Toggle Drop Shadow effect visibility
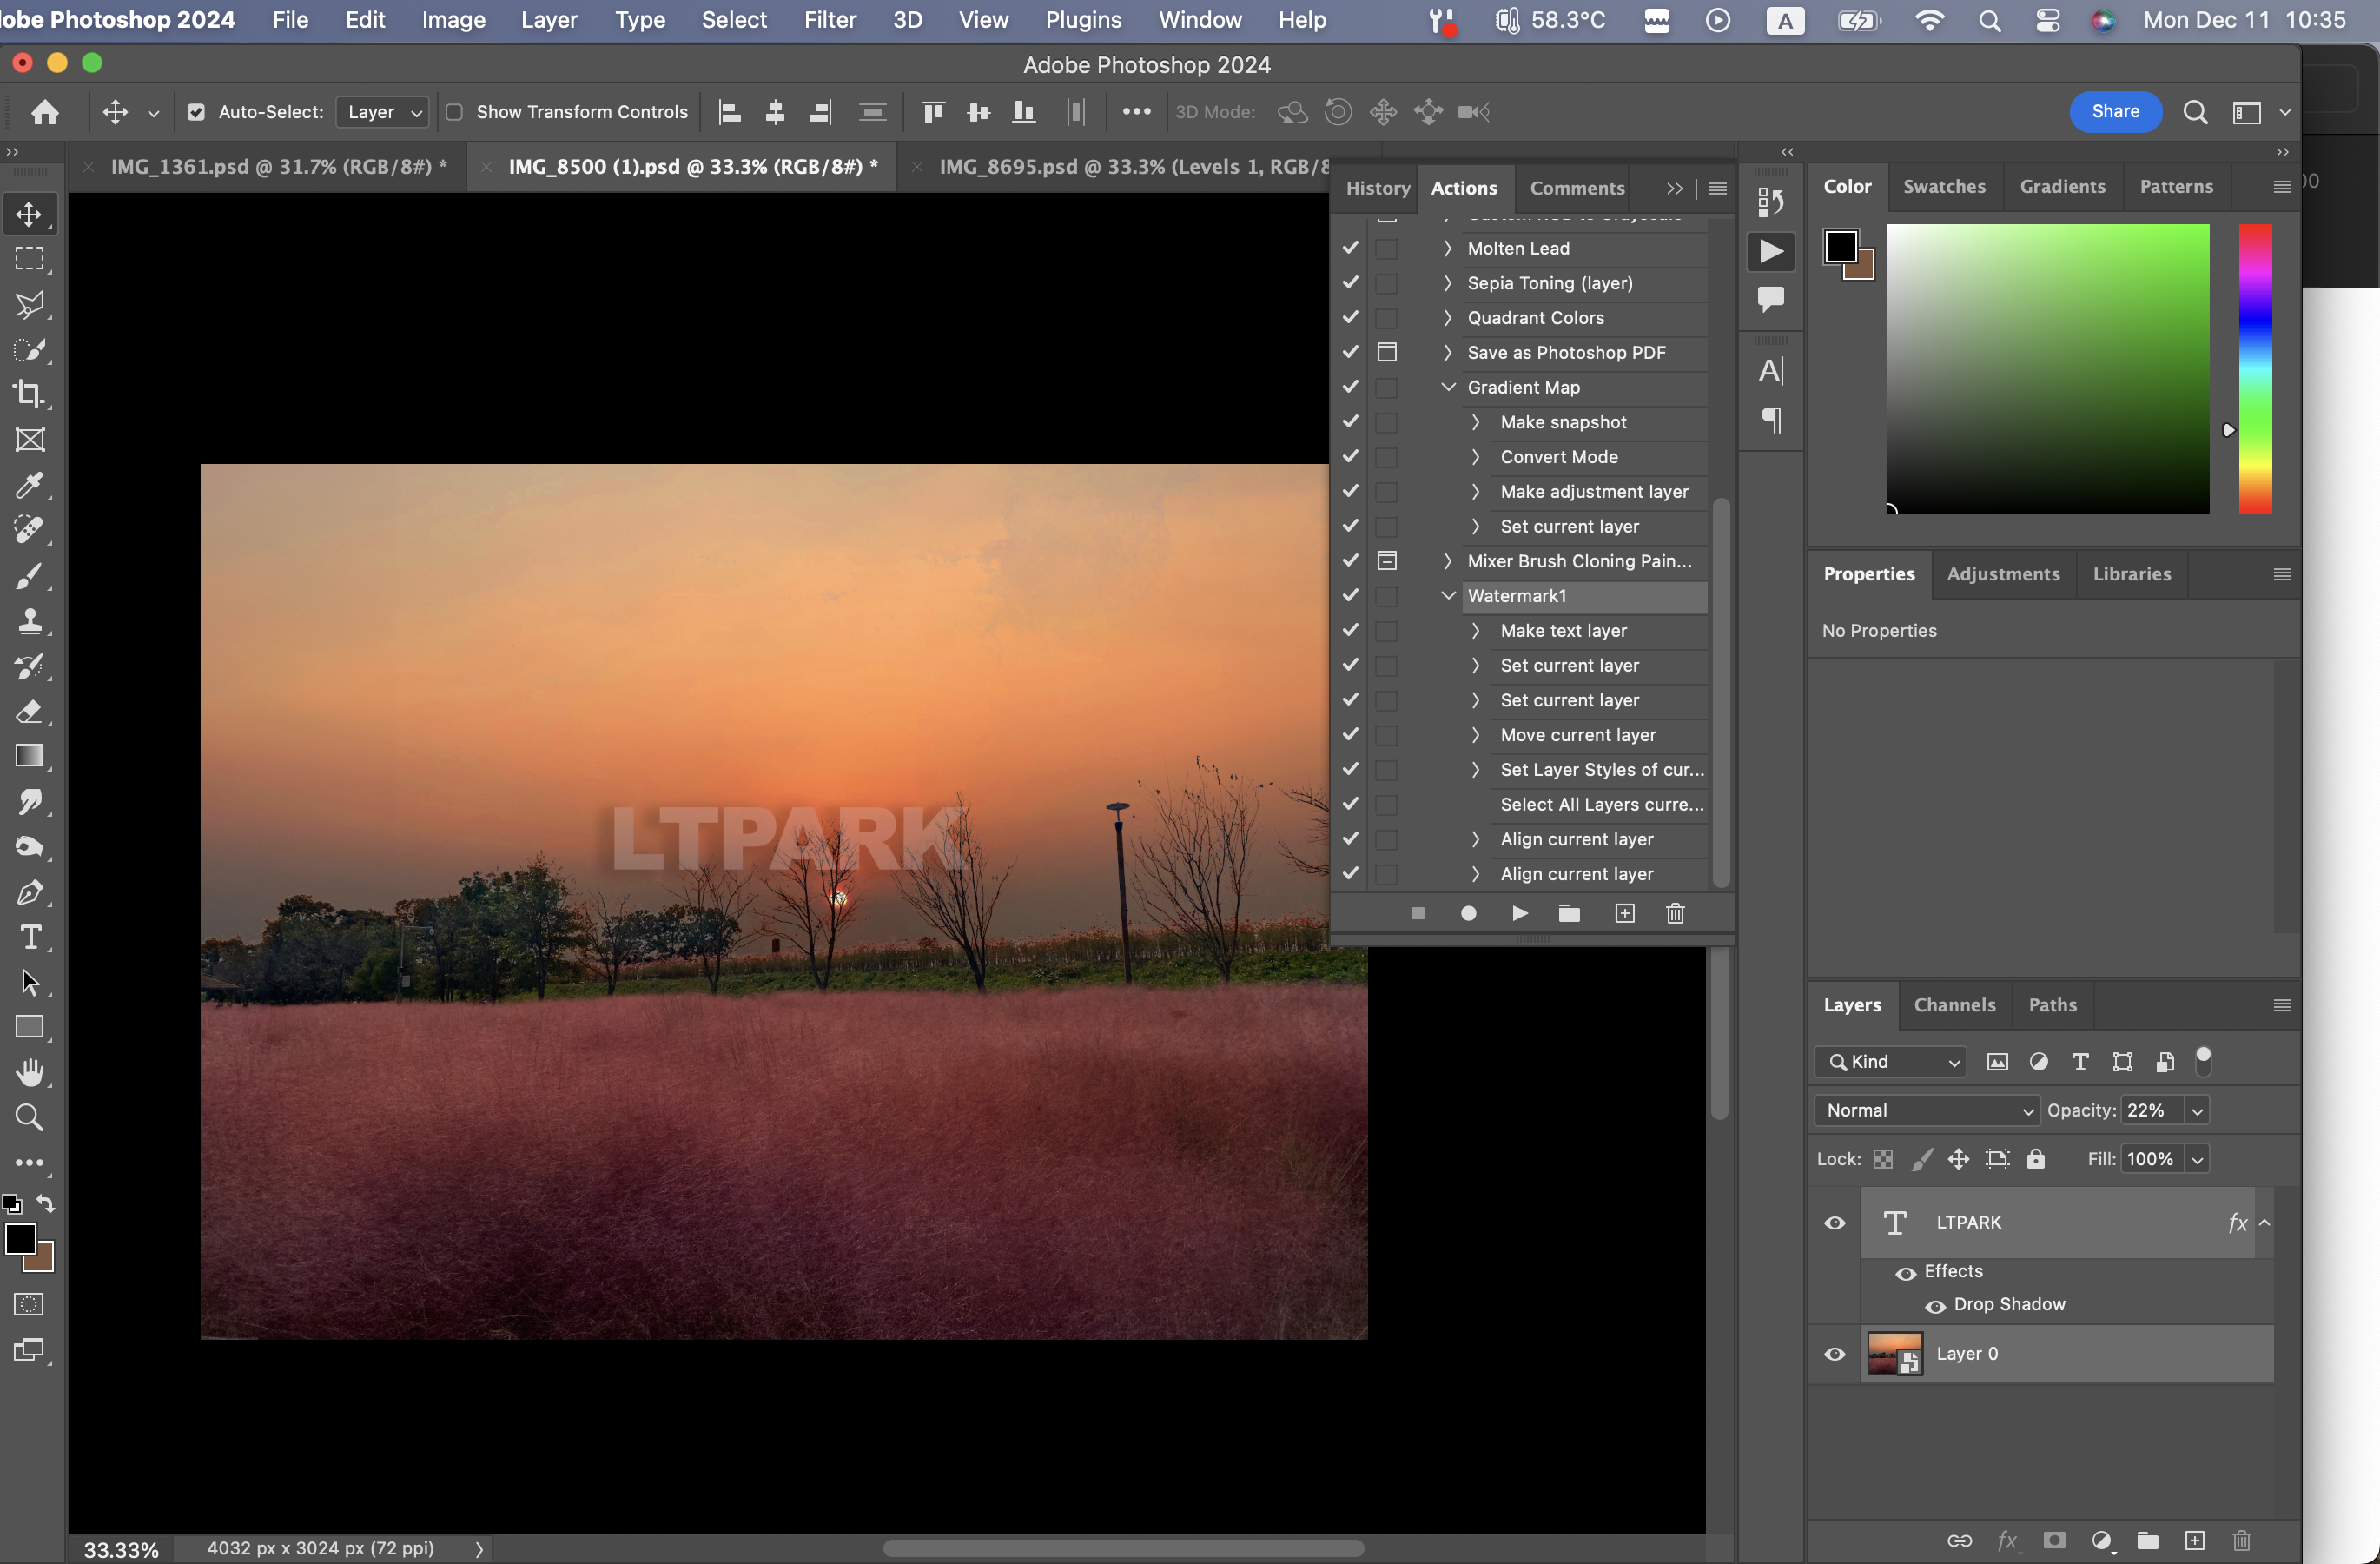Screen dimensions: 2380x1564 tap(1935, 1306)
